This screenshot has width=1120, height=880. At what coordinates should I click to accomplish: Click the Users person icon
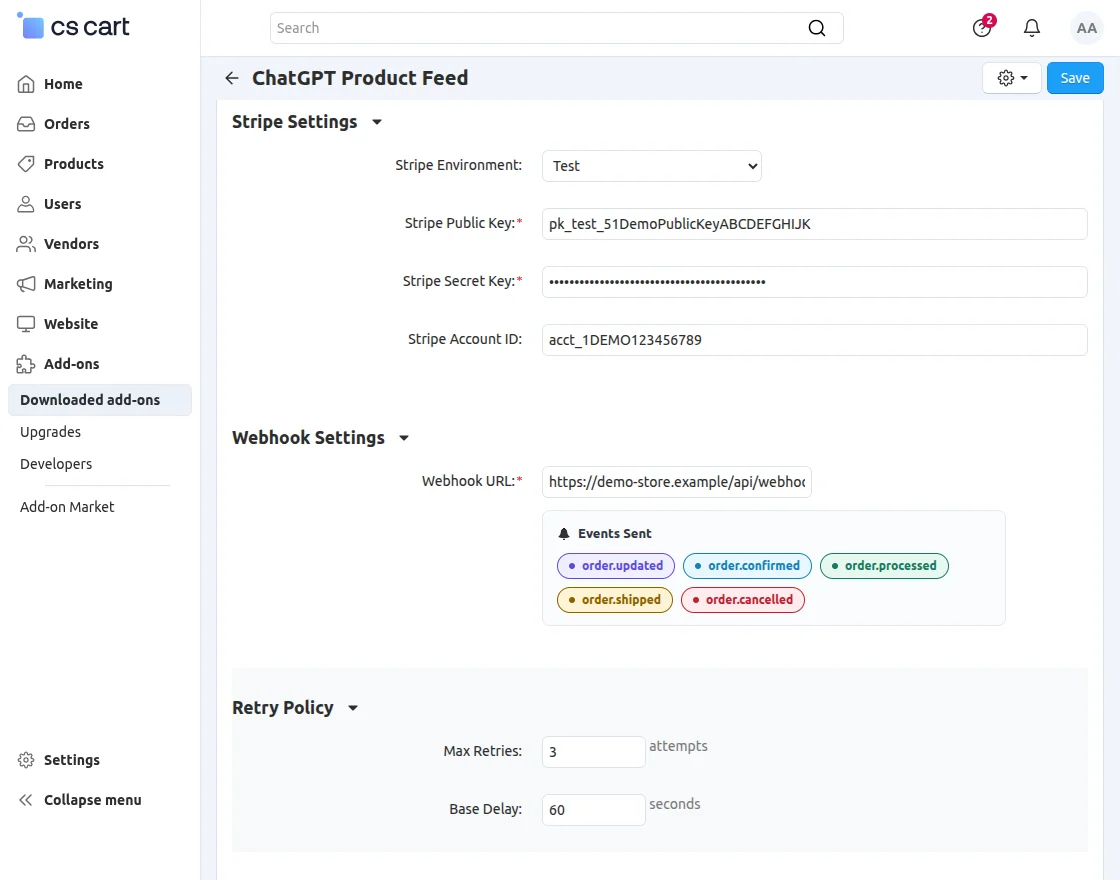coord(26,204)
